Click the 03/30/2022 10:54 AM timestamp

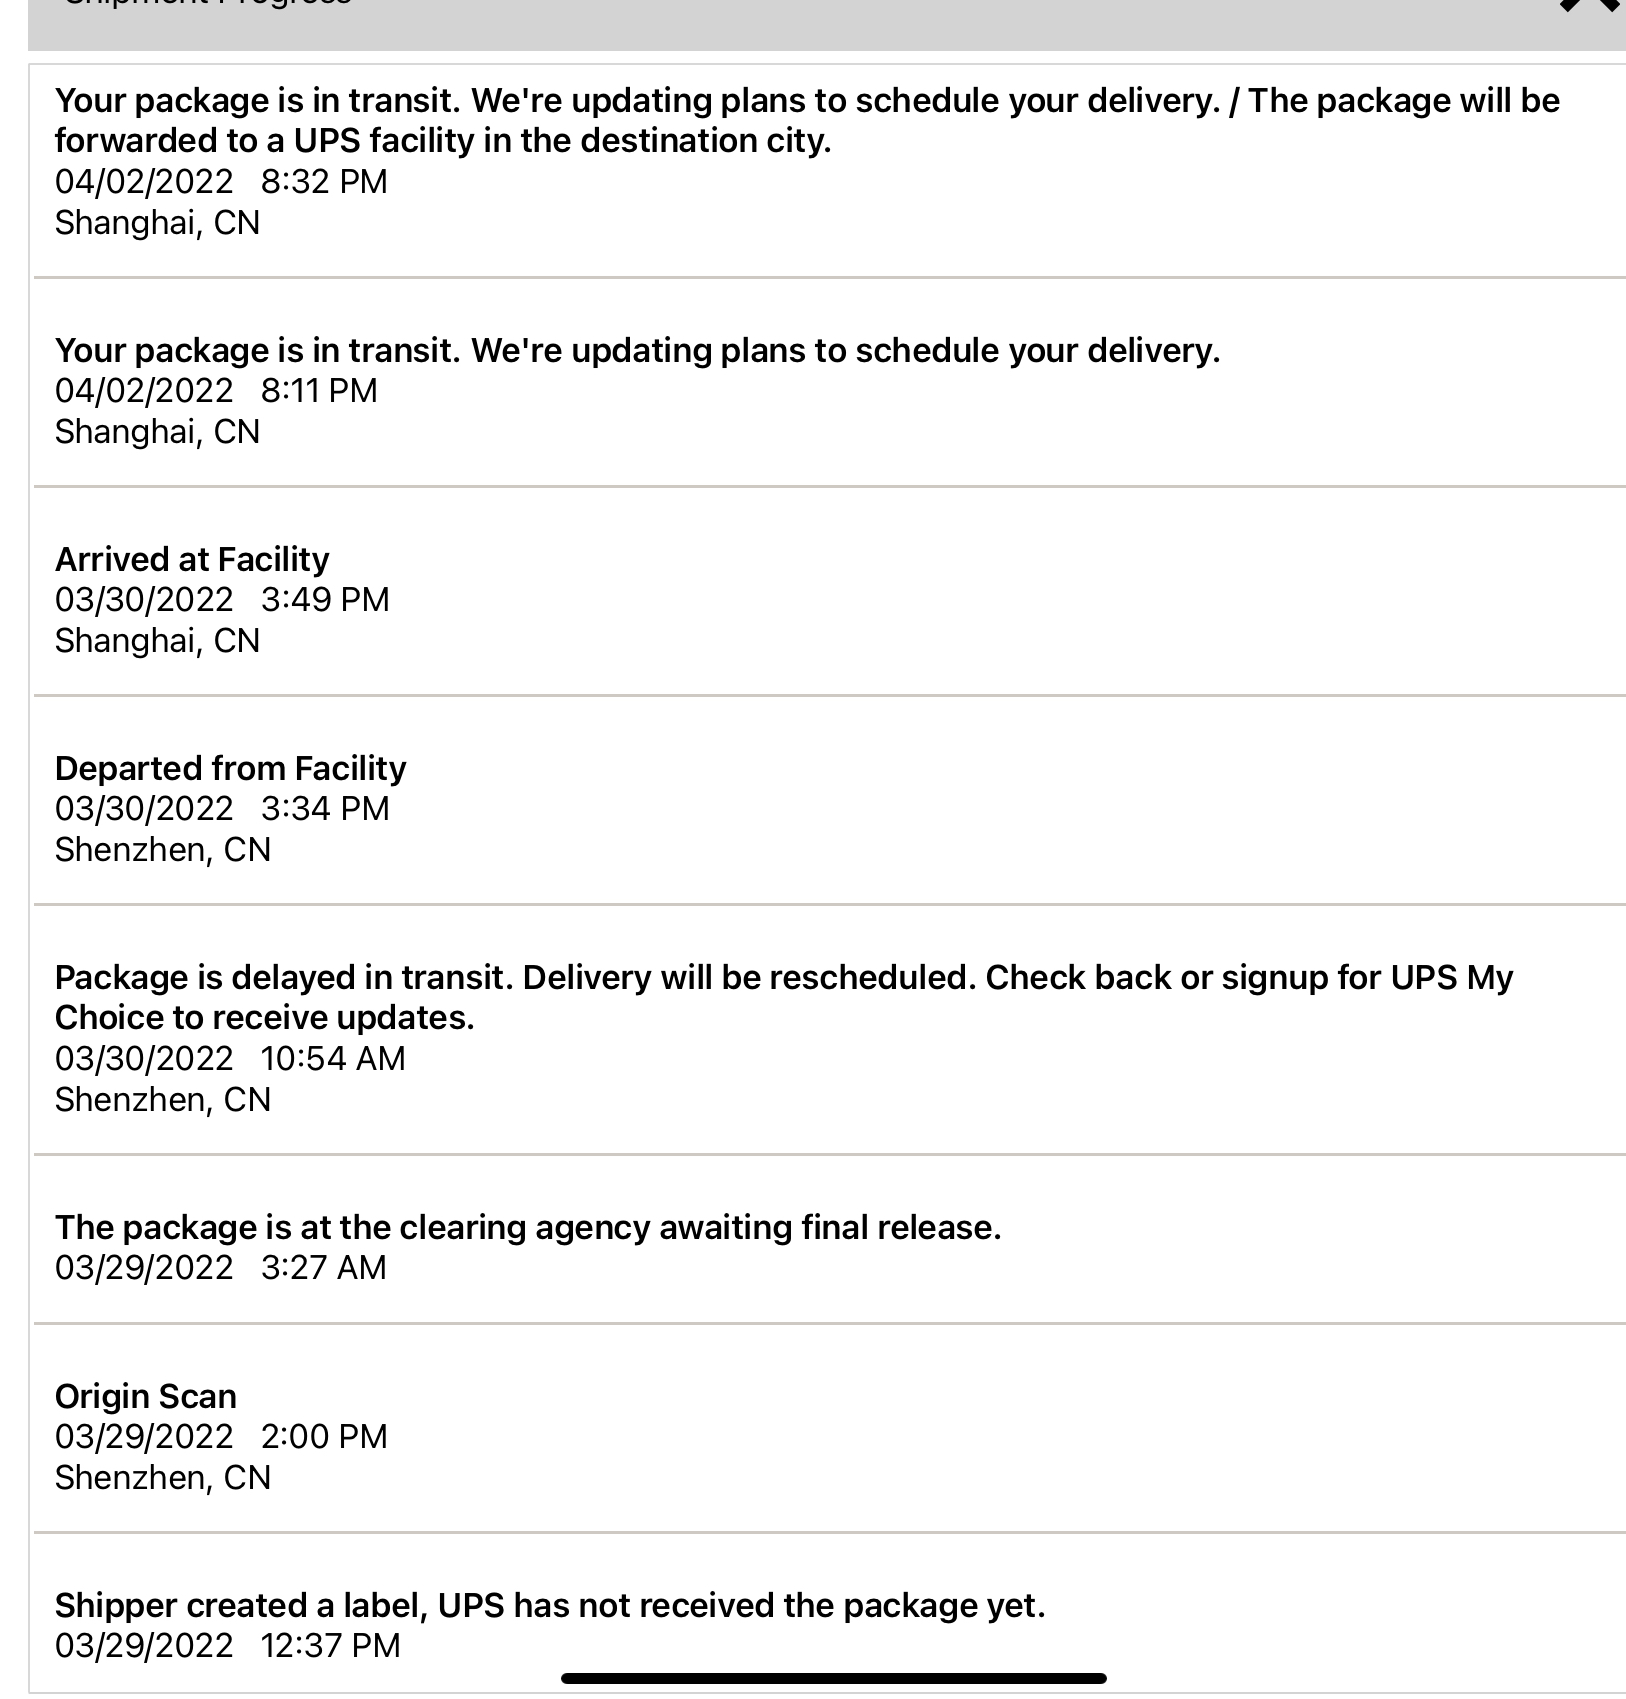[x=230, y=1059]
